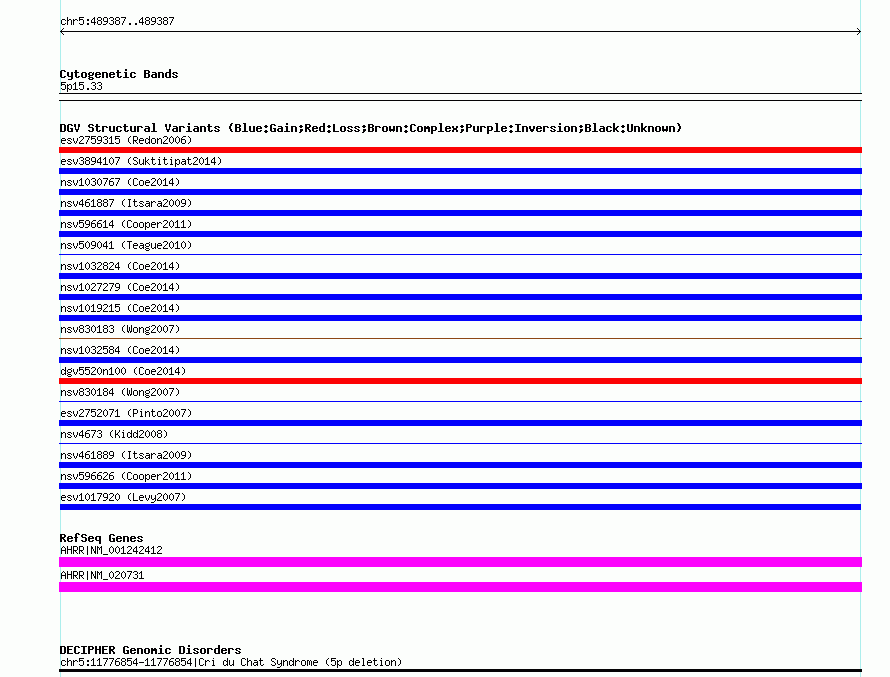Click the chr5:489387..489387 position label

pos(117,21)
